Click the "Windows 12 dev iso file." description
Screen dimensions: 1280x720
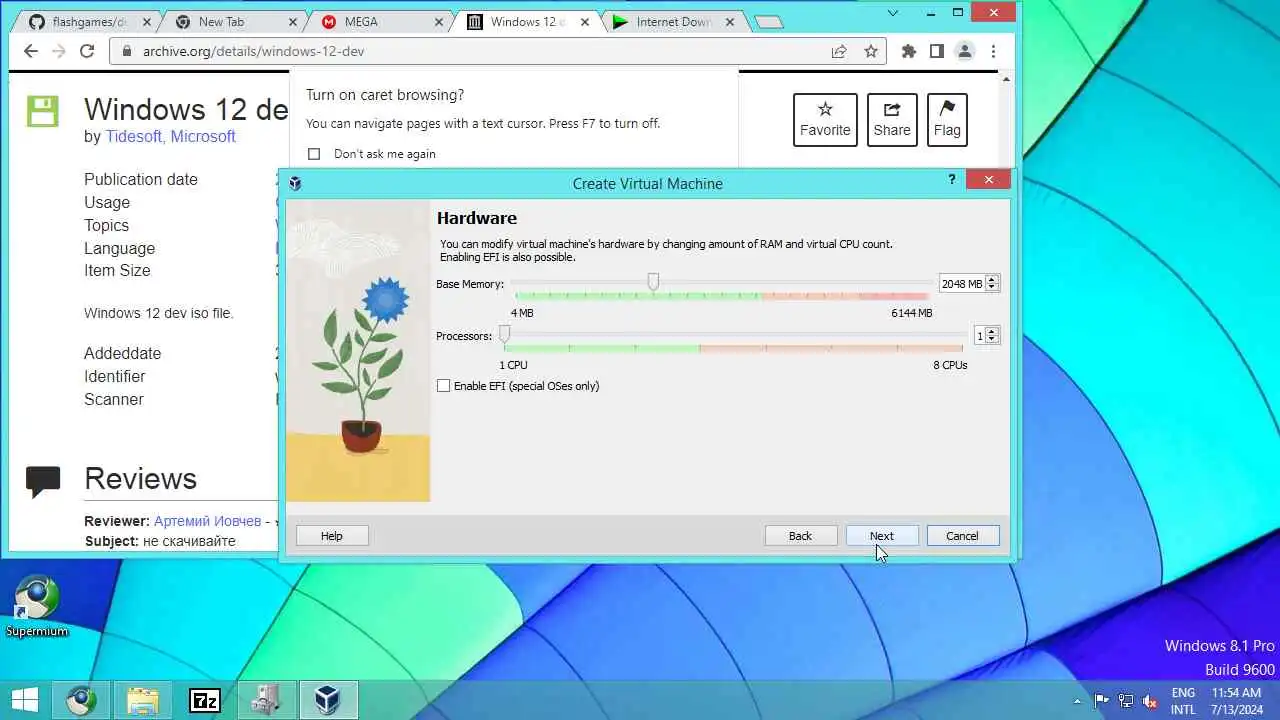pos(159,313)
